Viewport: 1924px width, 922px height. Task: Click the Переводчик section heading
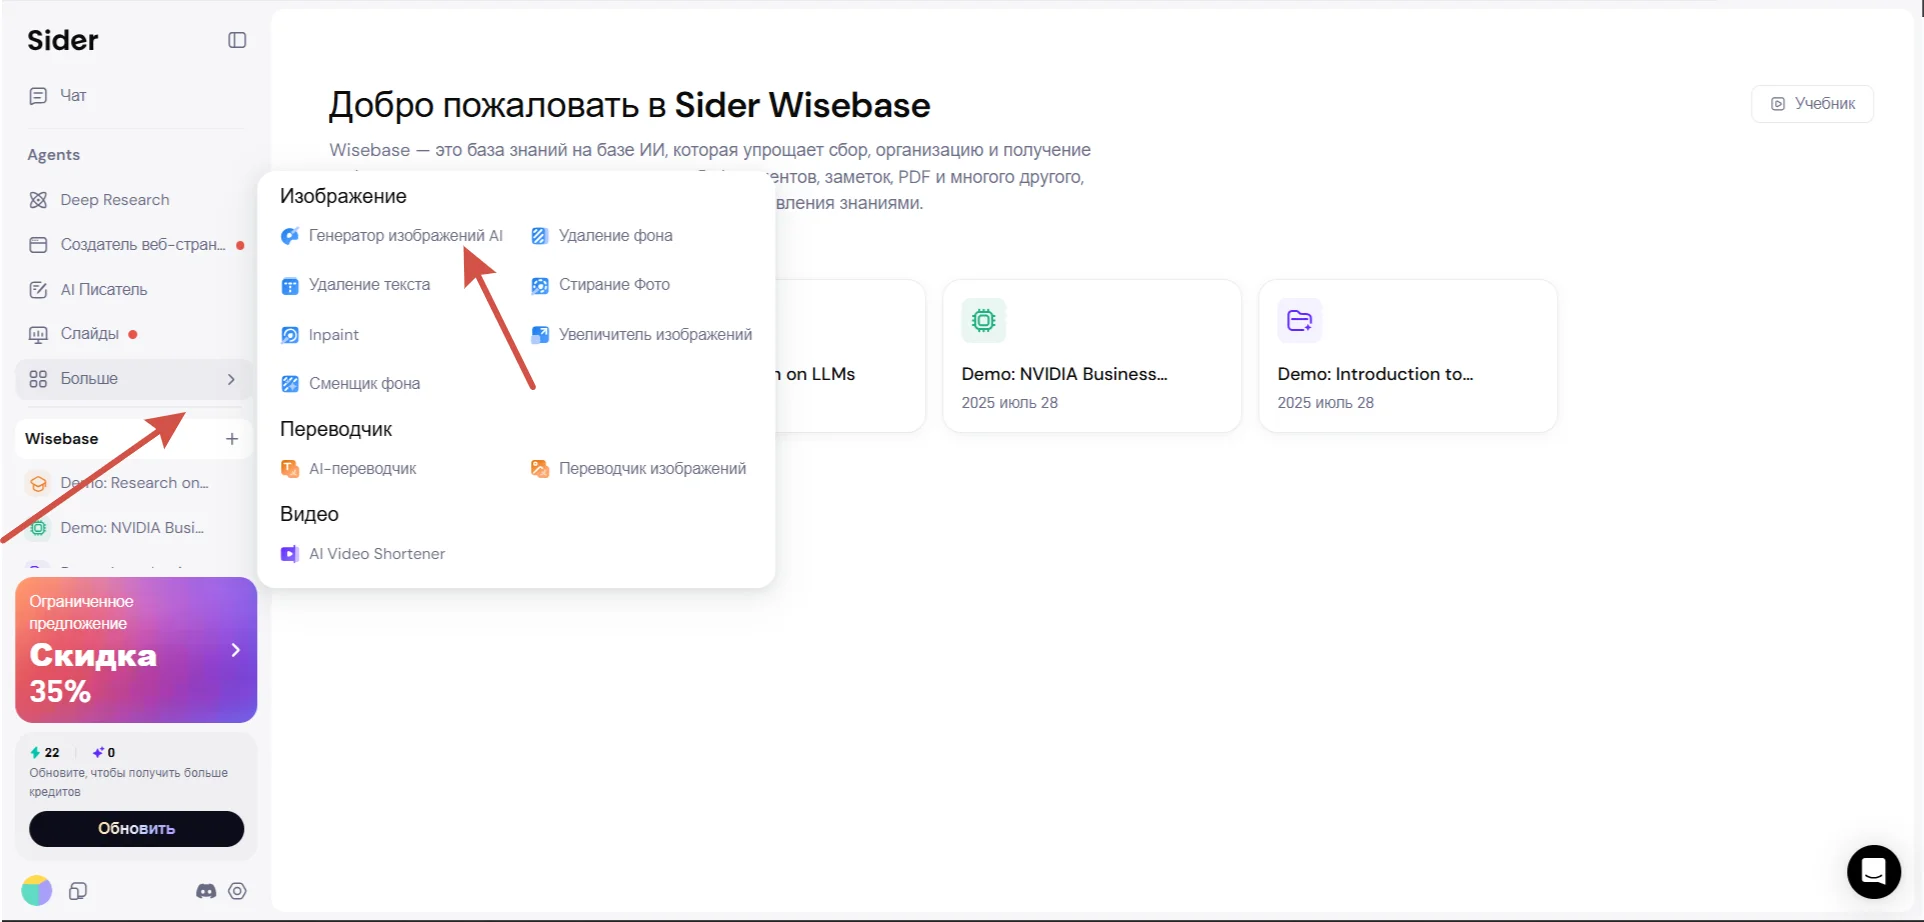pos(336,429)
